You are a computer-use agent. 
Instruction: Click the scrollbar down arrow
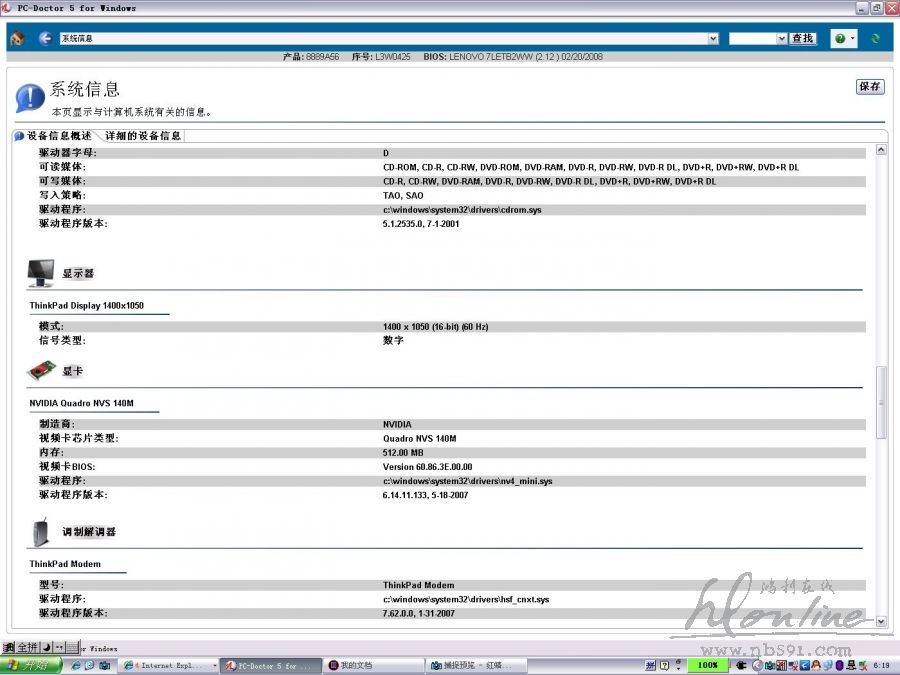(881, 621)
